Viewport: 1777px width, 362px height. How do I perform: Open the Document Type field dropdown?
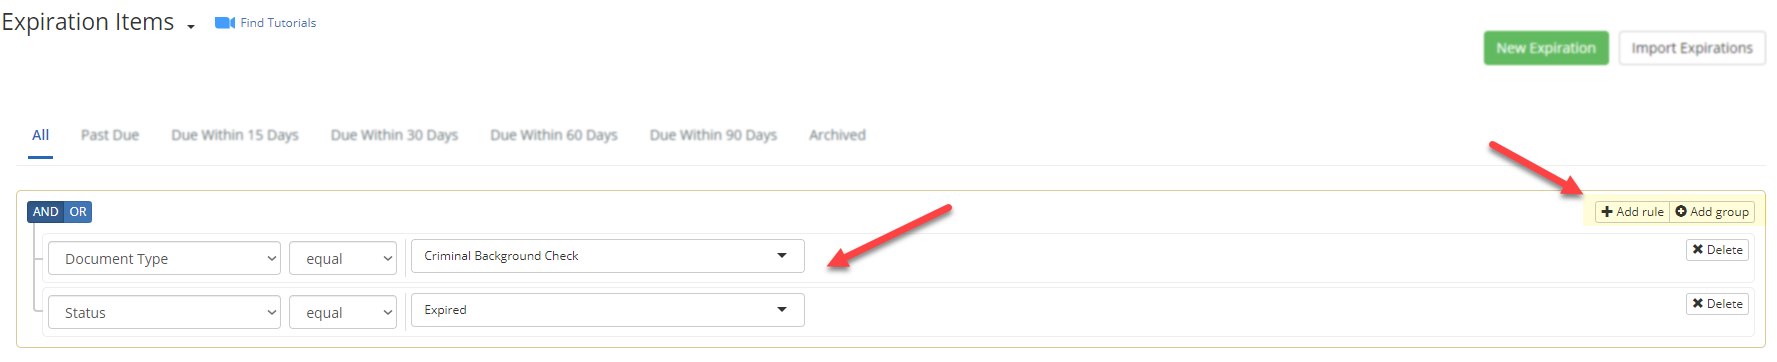click(x=165, y=258)
